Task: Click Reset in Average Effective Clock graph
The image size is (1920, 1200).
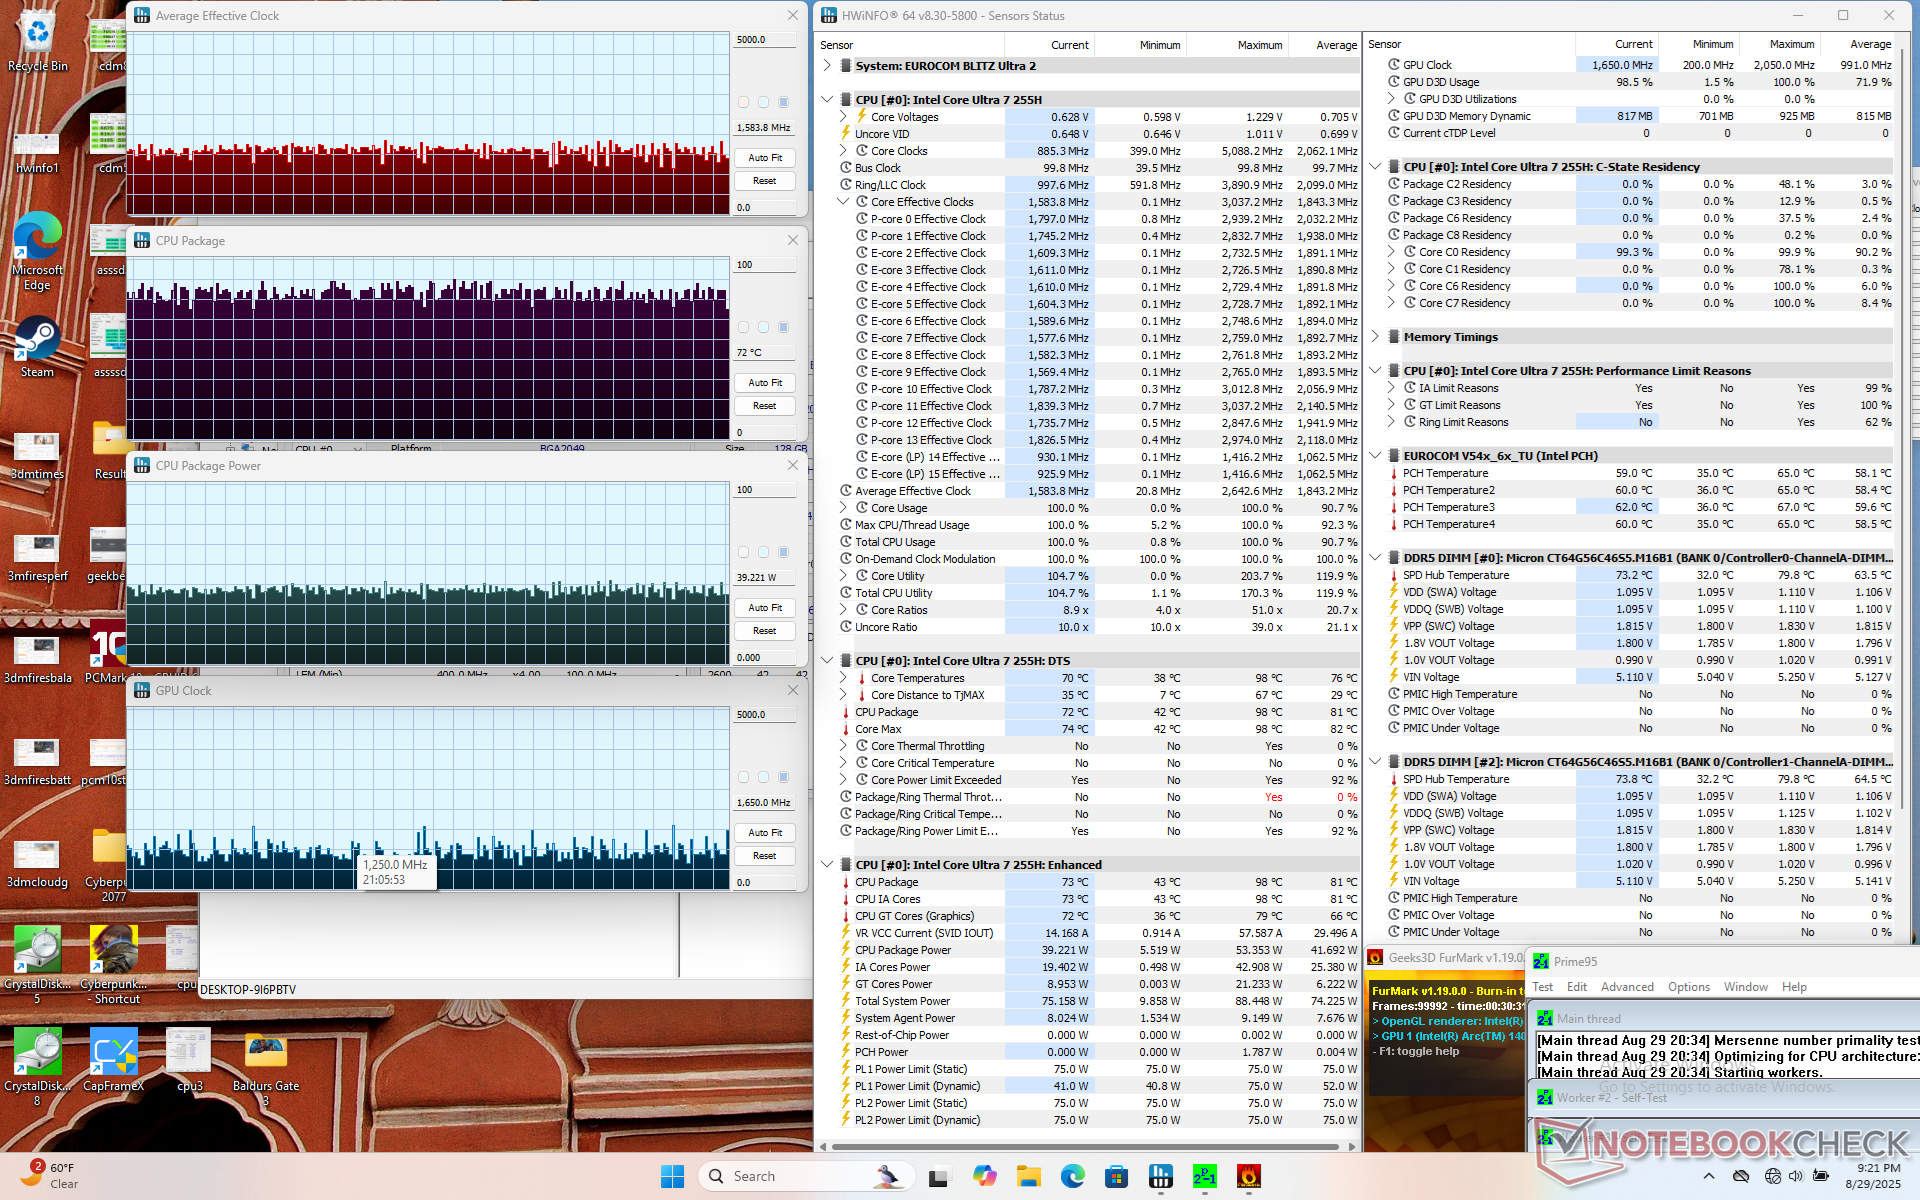Action: [765, 181]
